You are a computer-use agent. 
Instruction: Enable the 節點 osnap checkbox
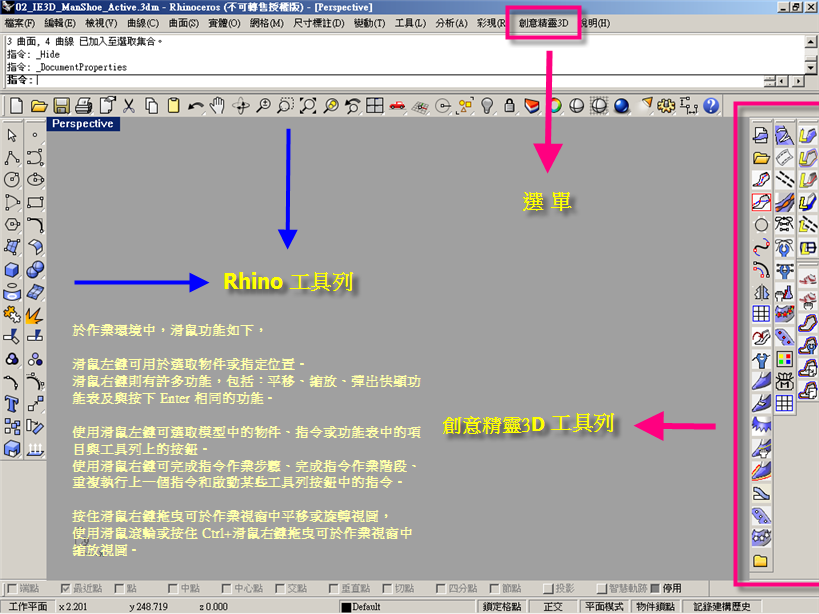pos(494,589)
